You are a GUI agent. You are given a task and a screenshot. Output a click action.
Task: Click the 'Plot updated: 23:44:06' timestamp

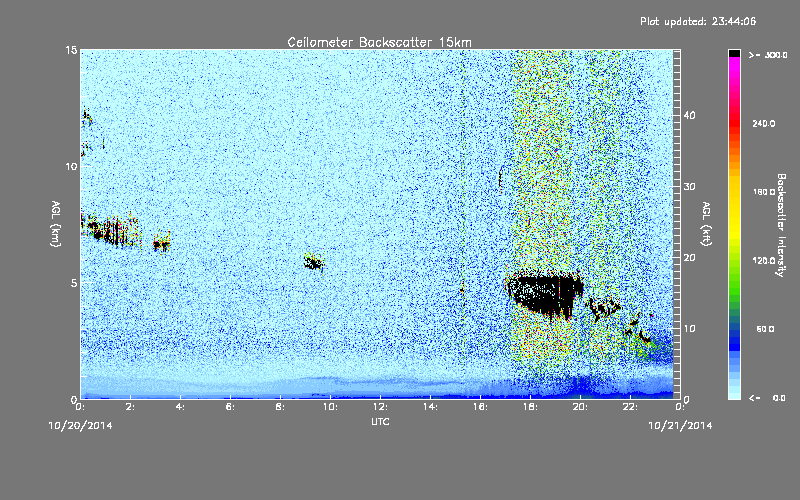(698, 21)
